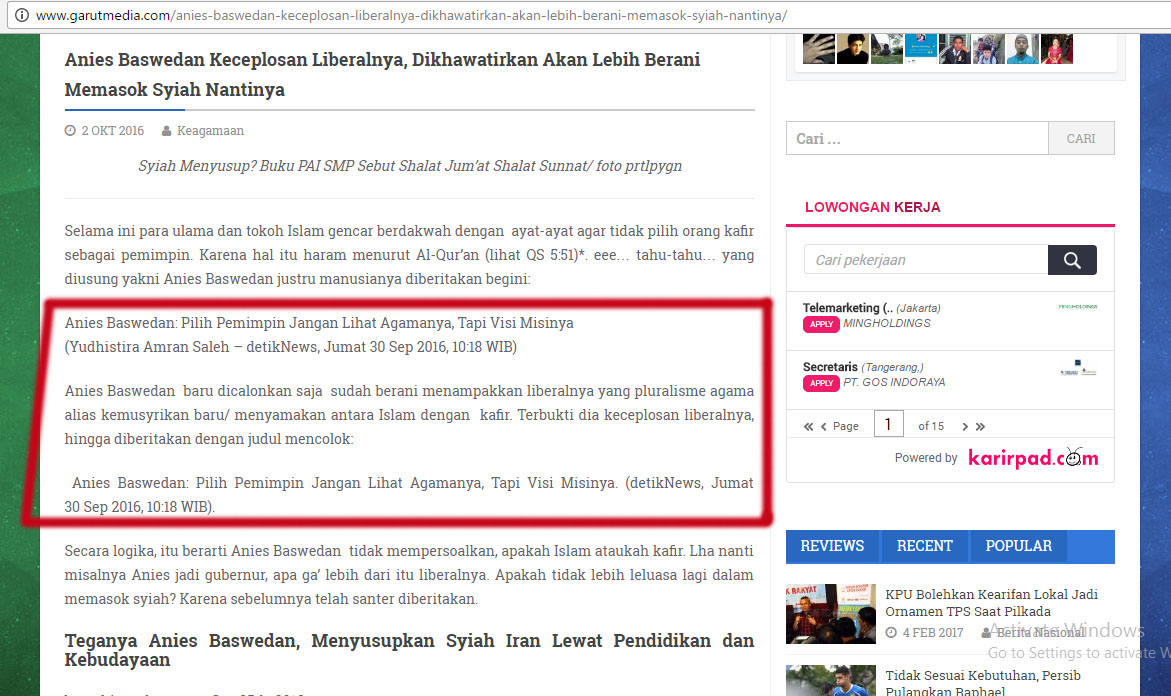Click the Teganya Anies Baswedan subheading

pos(409,650)
